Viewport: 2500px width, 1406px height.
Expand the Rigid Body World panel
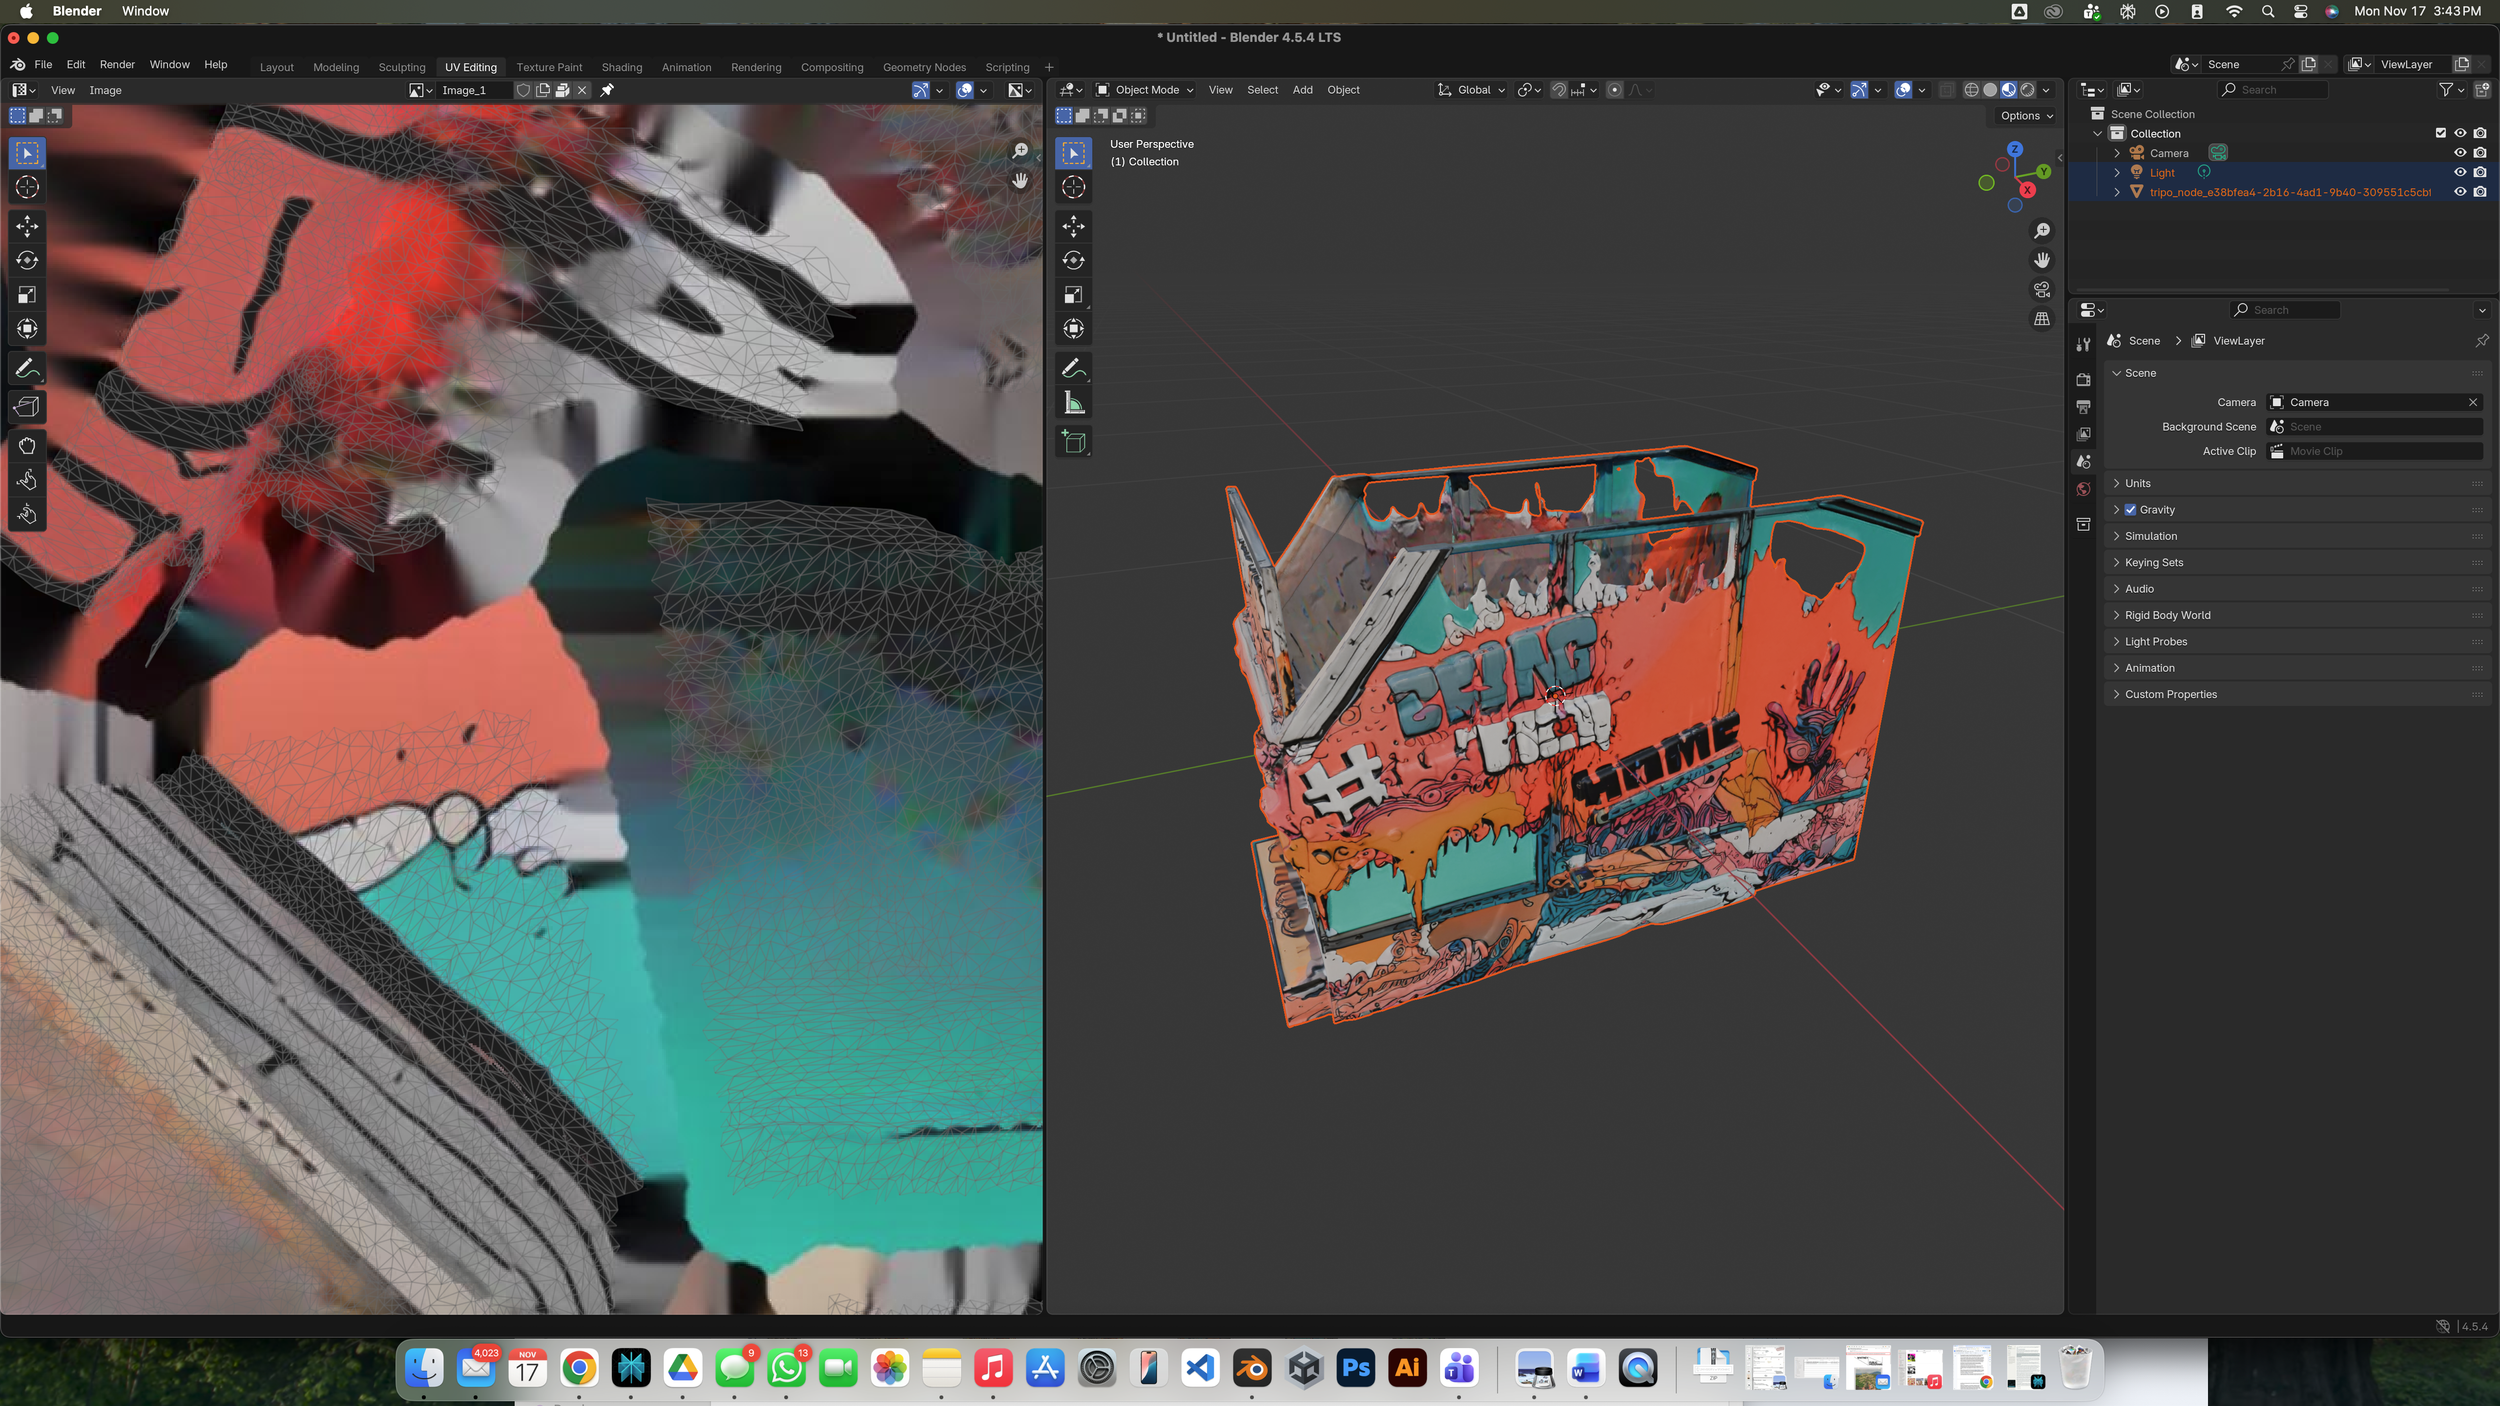point(2167,615)
